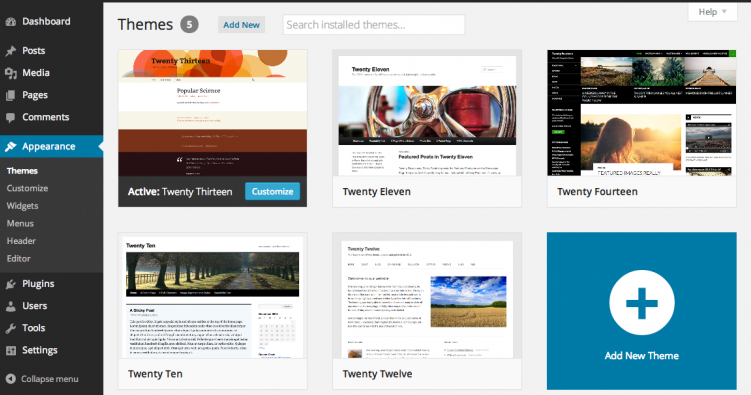The width and height of the screenshot is (751, 395).
Task: Click the plus circle for new theme
Action: pos(642,303)
